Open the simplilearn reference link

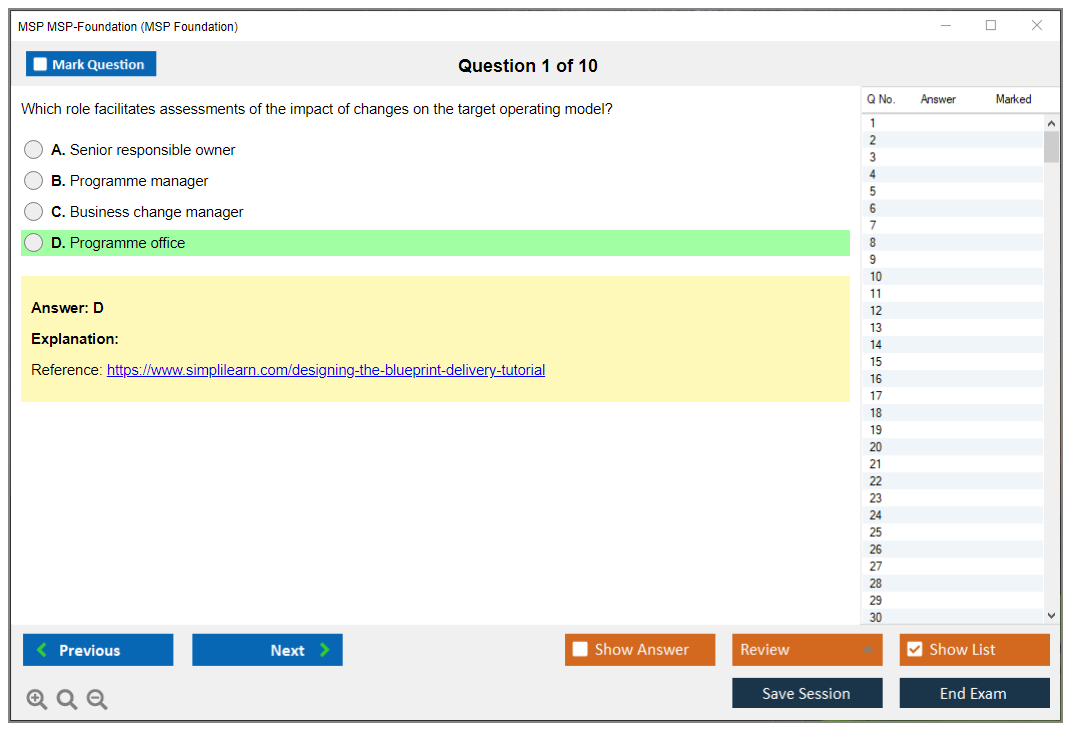coord(326,370)
